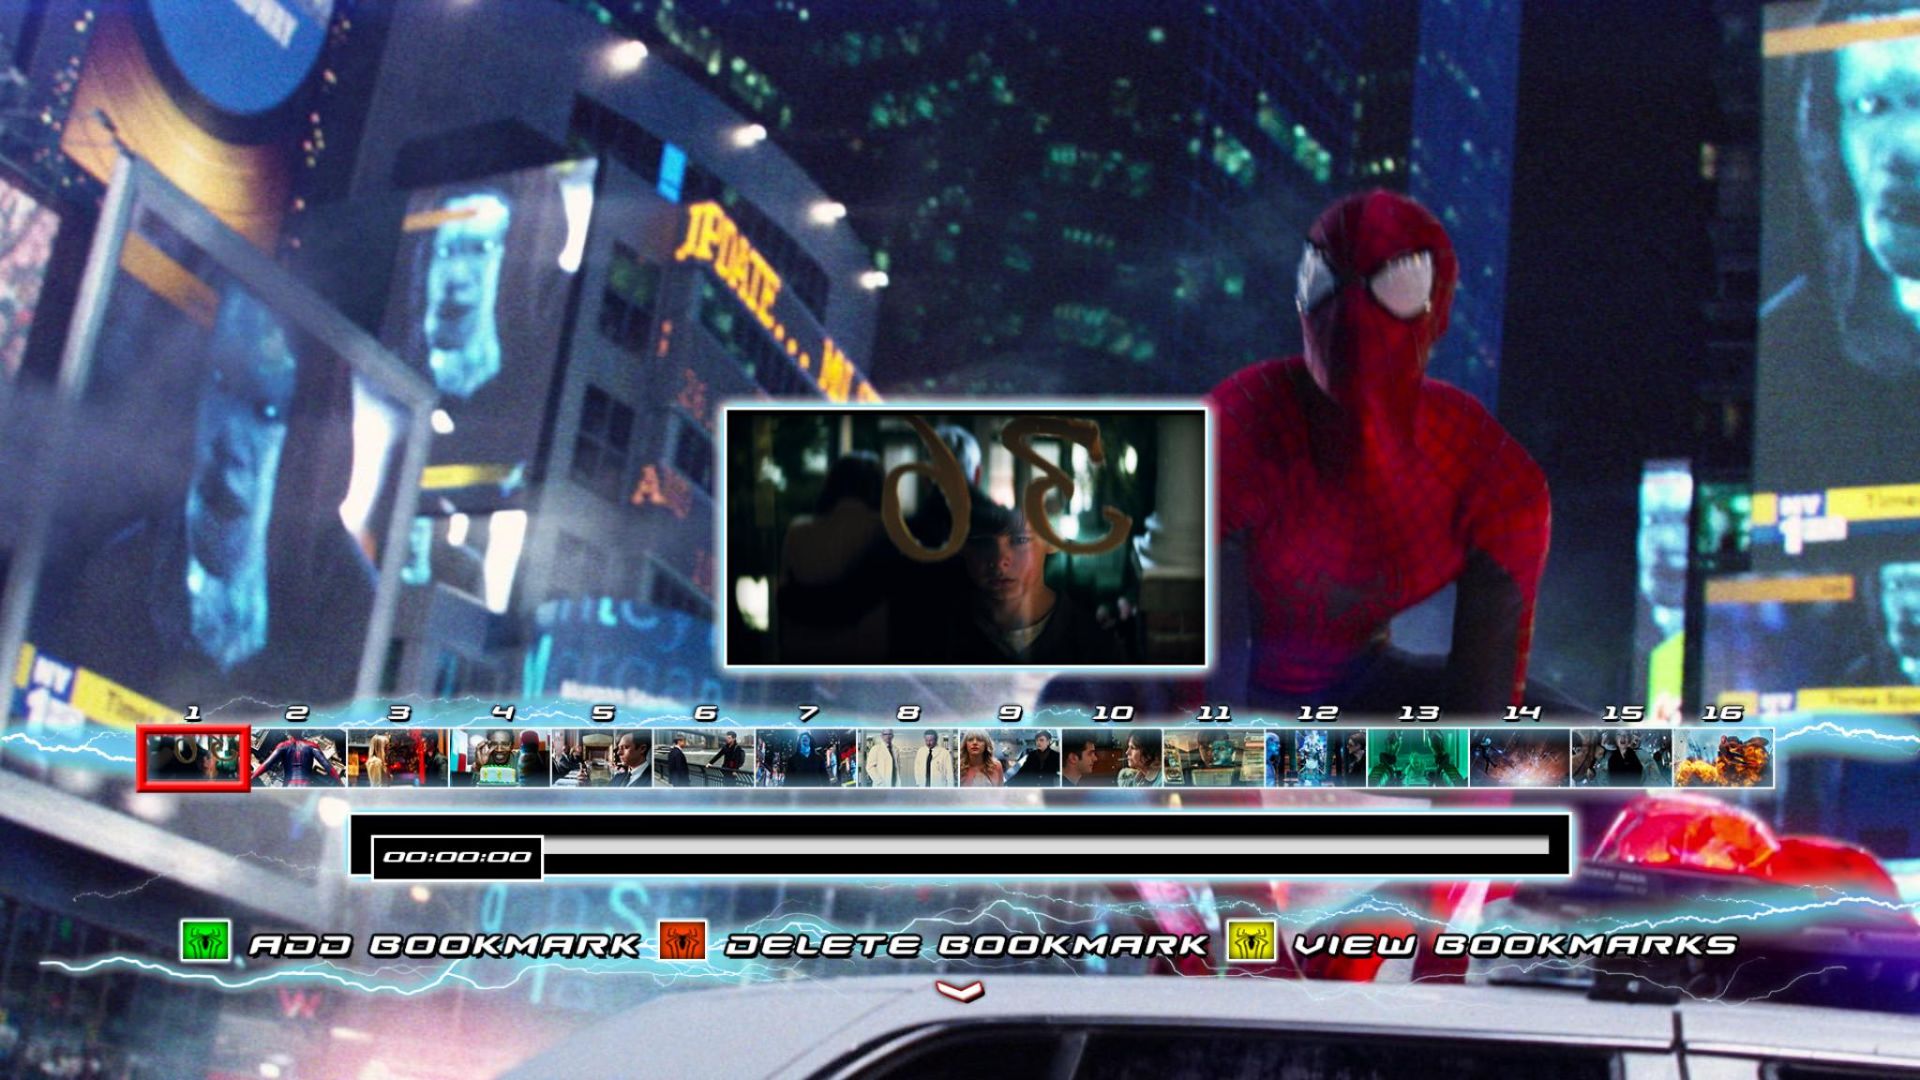Select the Delete Bookmark label
Viewport: 1920px width, 1080px height.
pos(967,945)
